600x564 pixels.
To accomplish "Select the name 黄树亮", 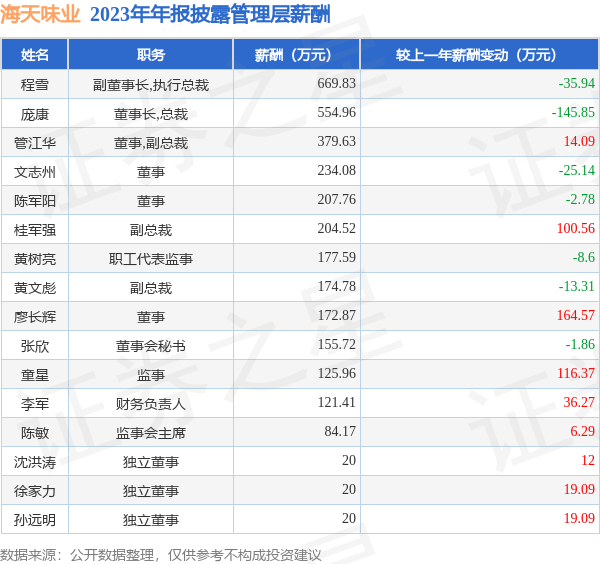I will point(35,259).
